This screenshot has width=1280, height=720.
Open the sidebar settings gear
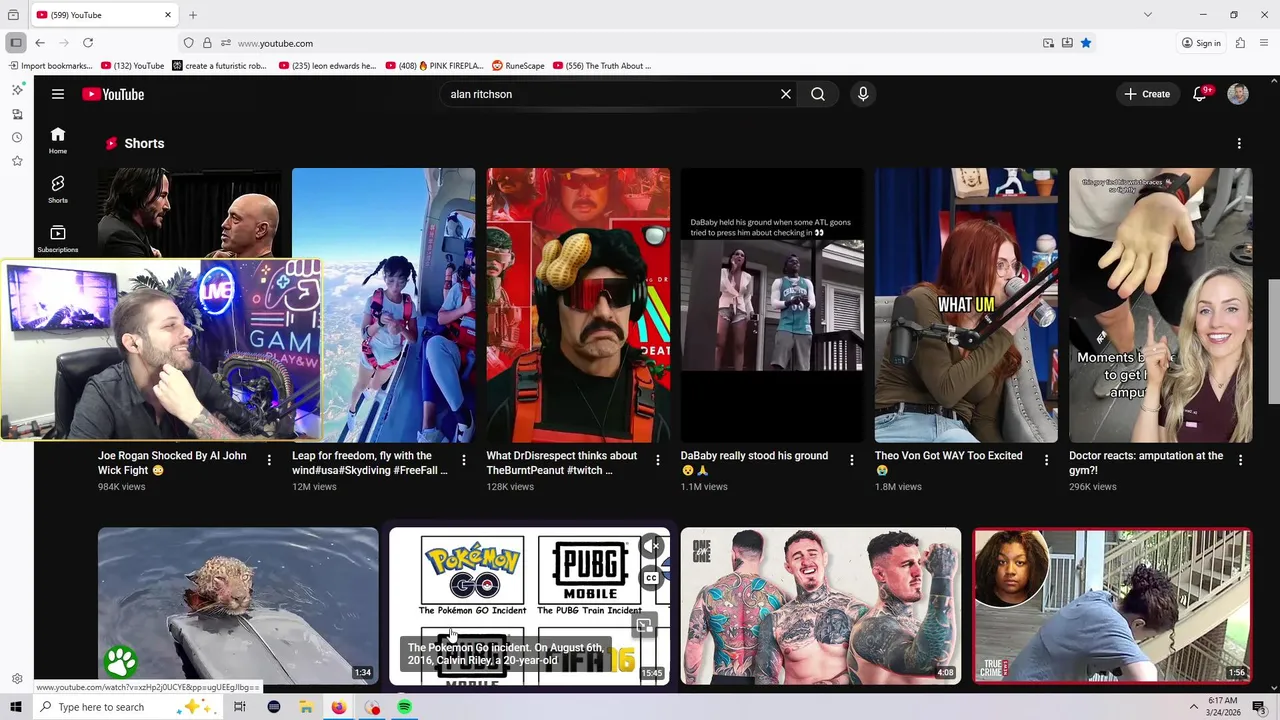[17, 679]
